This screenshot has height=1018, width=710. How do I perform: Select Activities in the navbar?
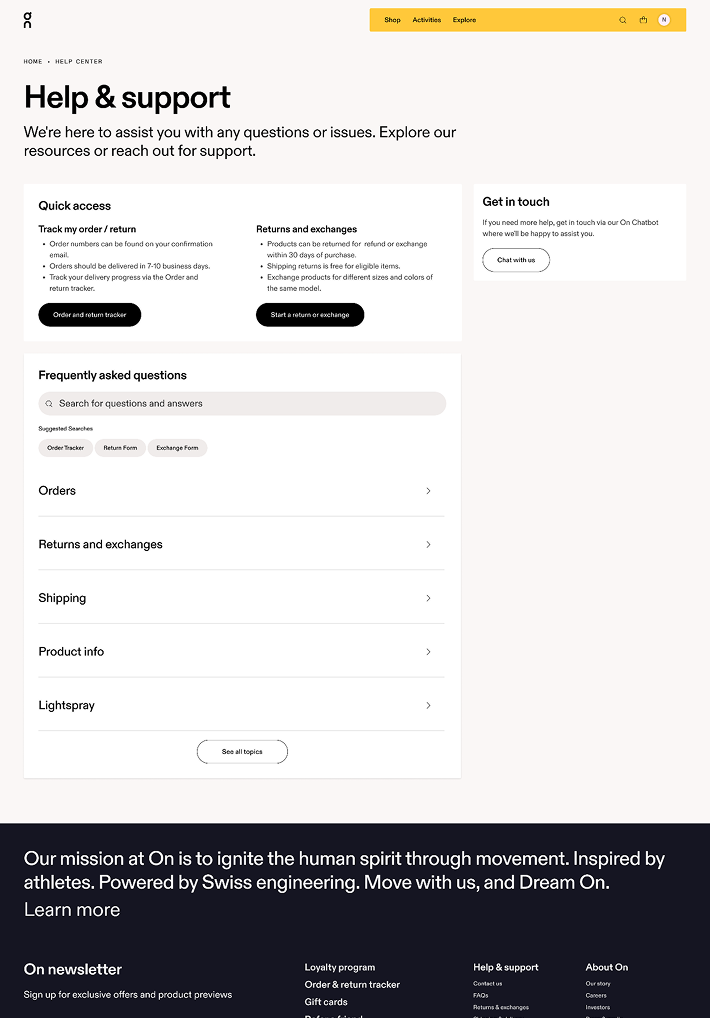coord(426,20)
